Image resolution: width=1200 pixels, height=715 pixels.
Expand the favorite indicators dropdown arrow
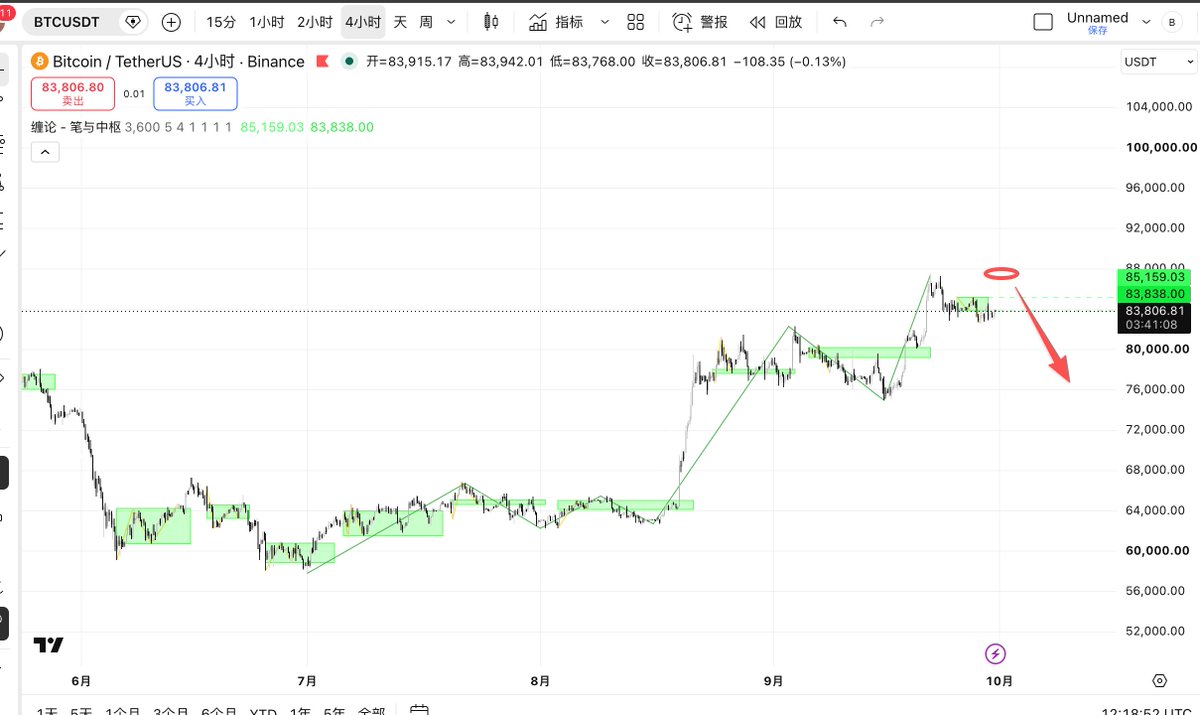click(603, 22)
